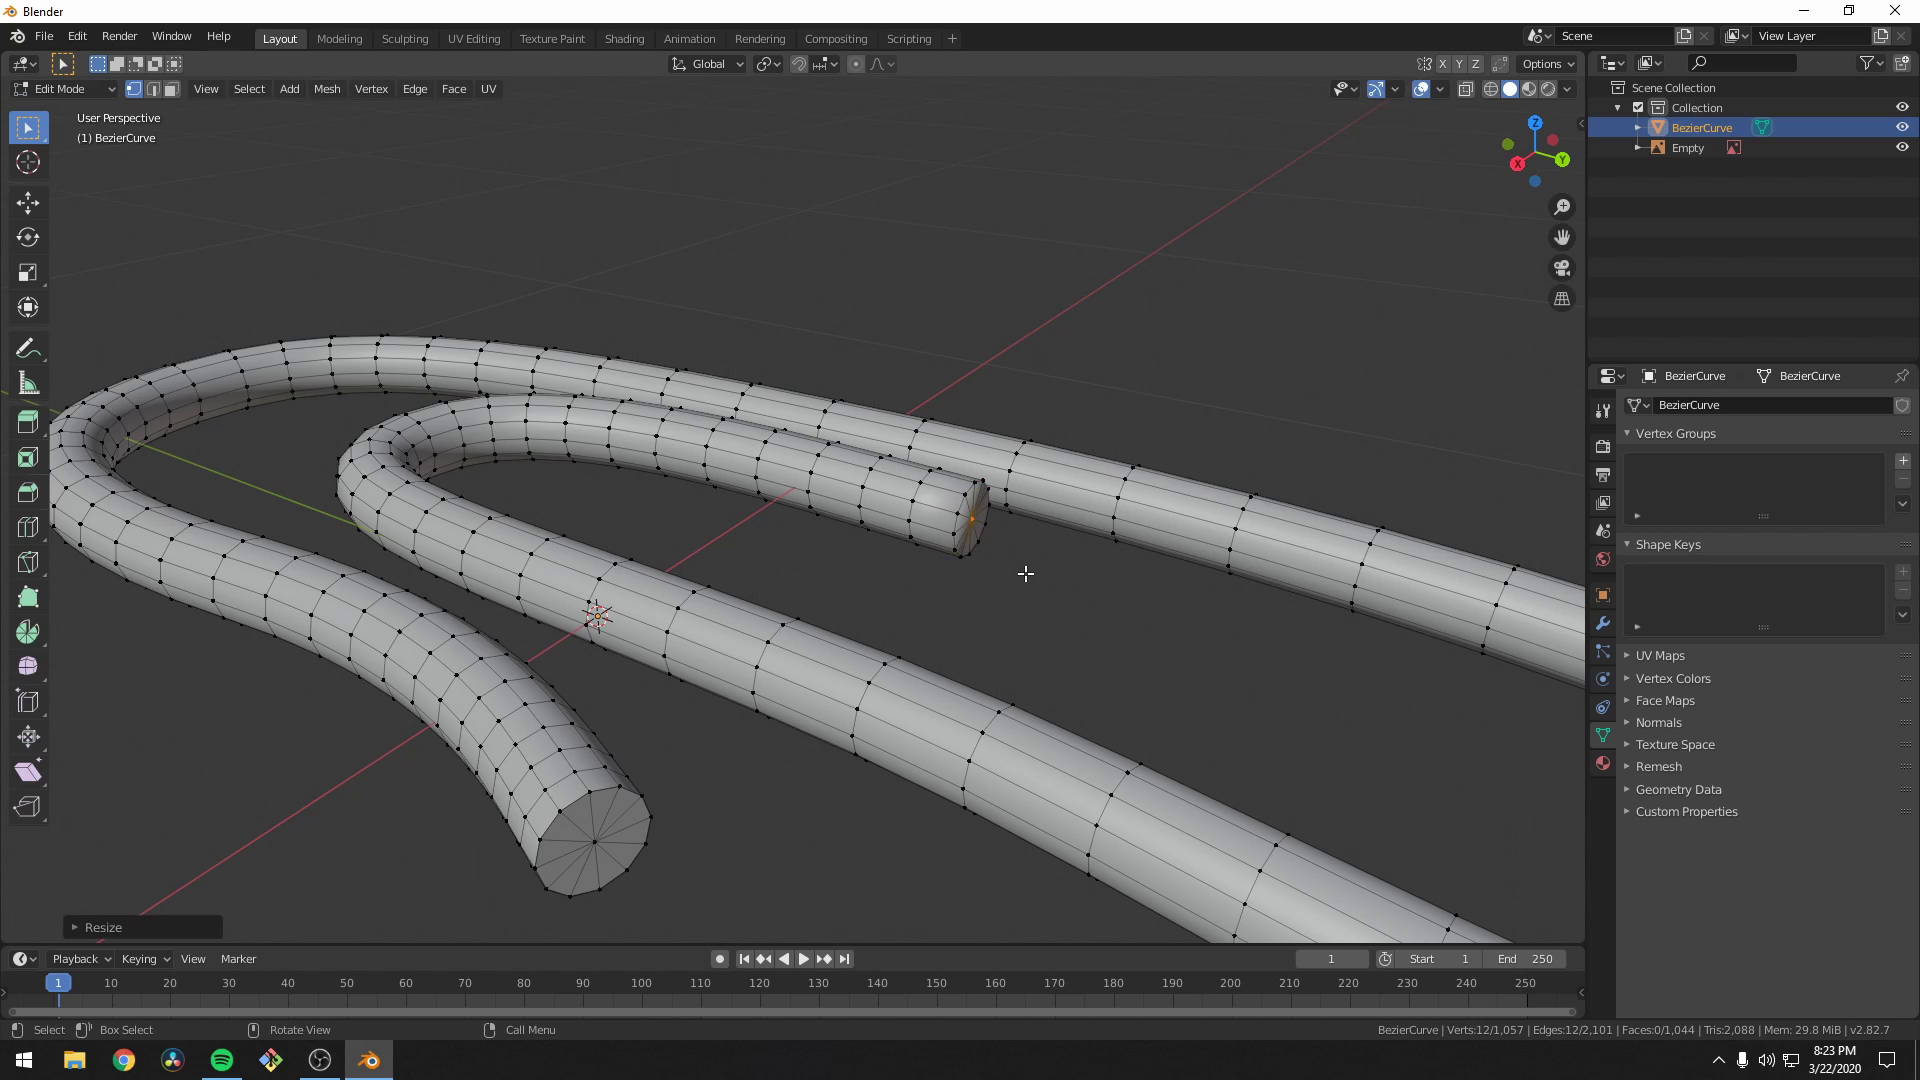Choose the Knife tool
This screenshot has width=1920, height=1080.
click(x=27, y=562)
